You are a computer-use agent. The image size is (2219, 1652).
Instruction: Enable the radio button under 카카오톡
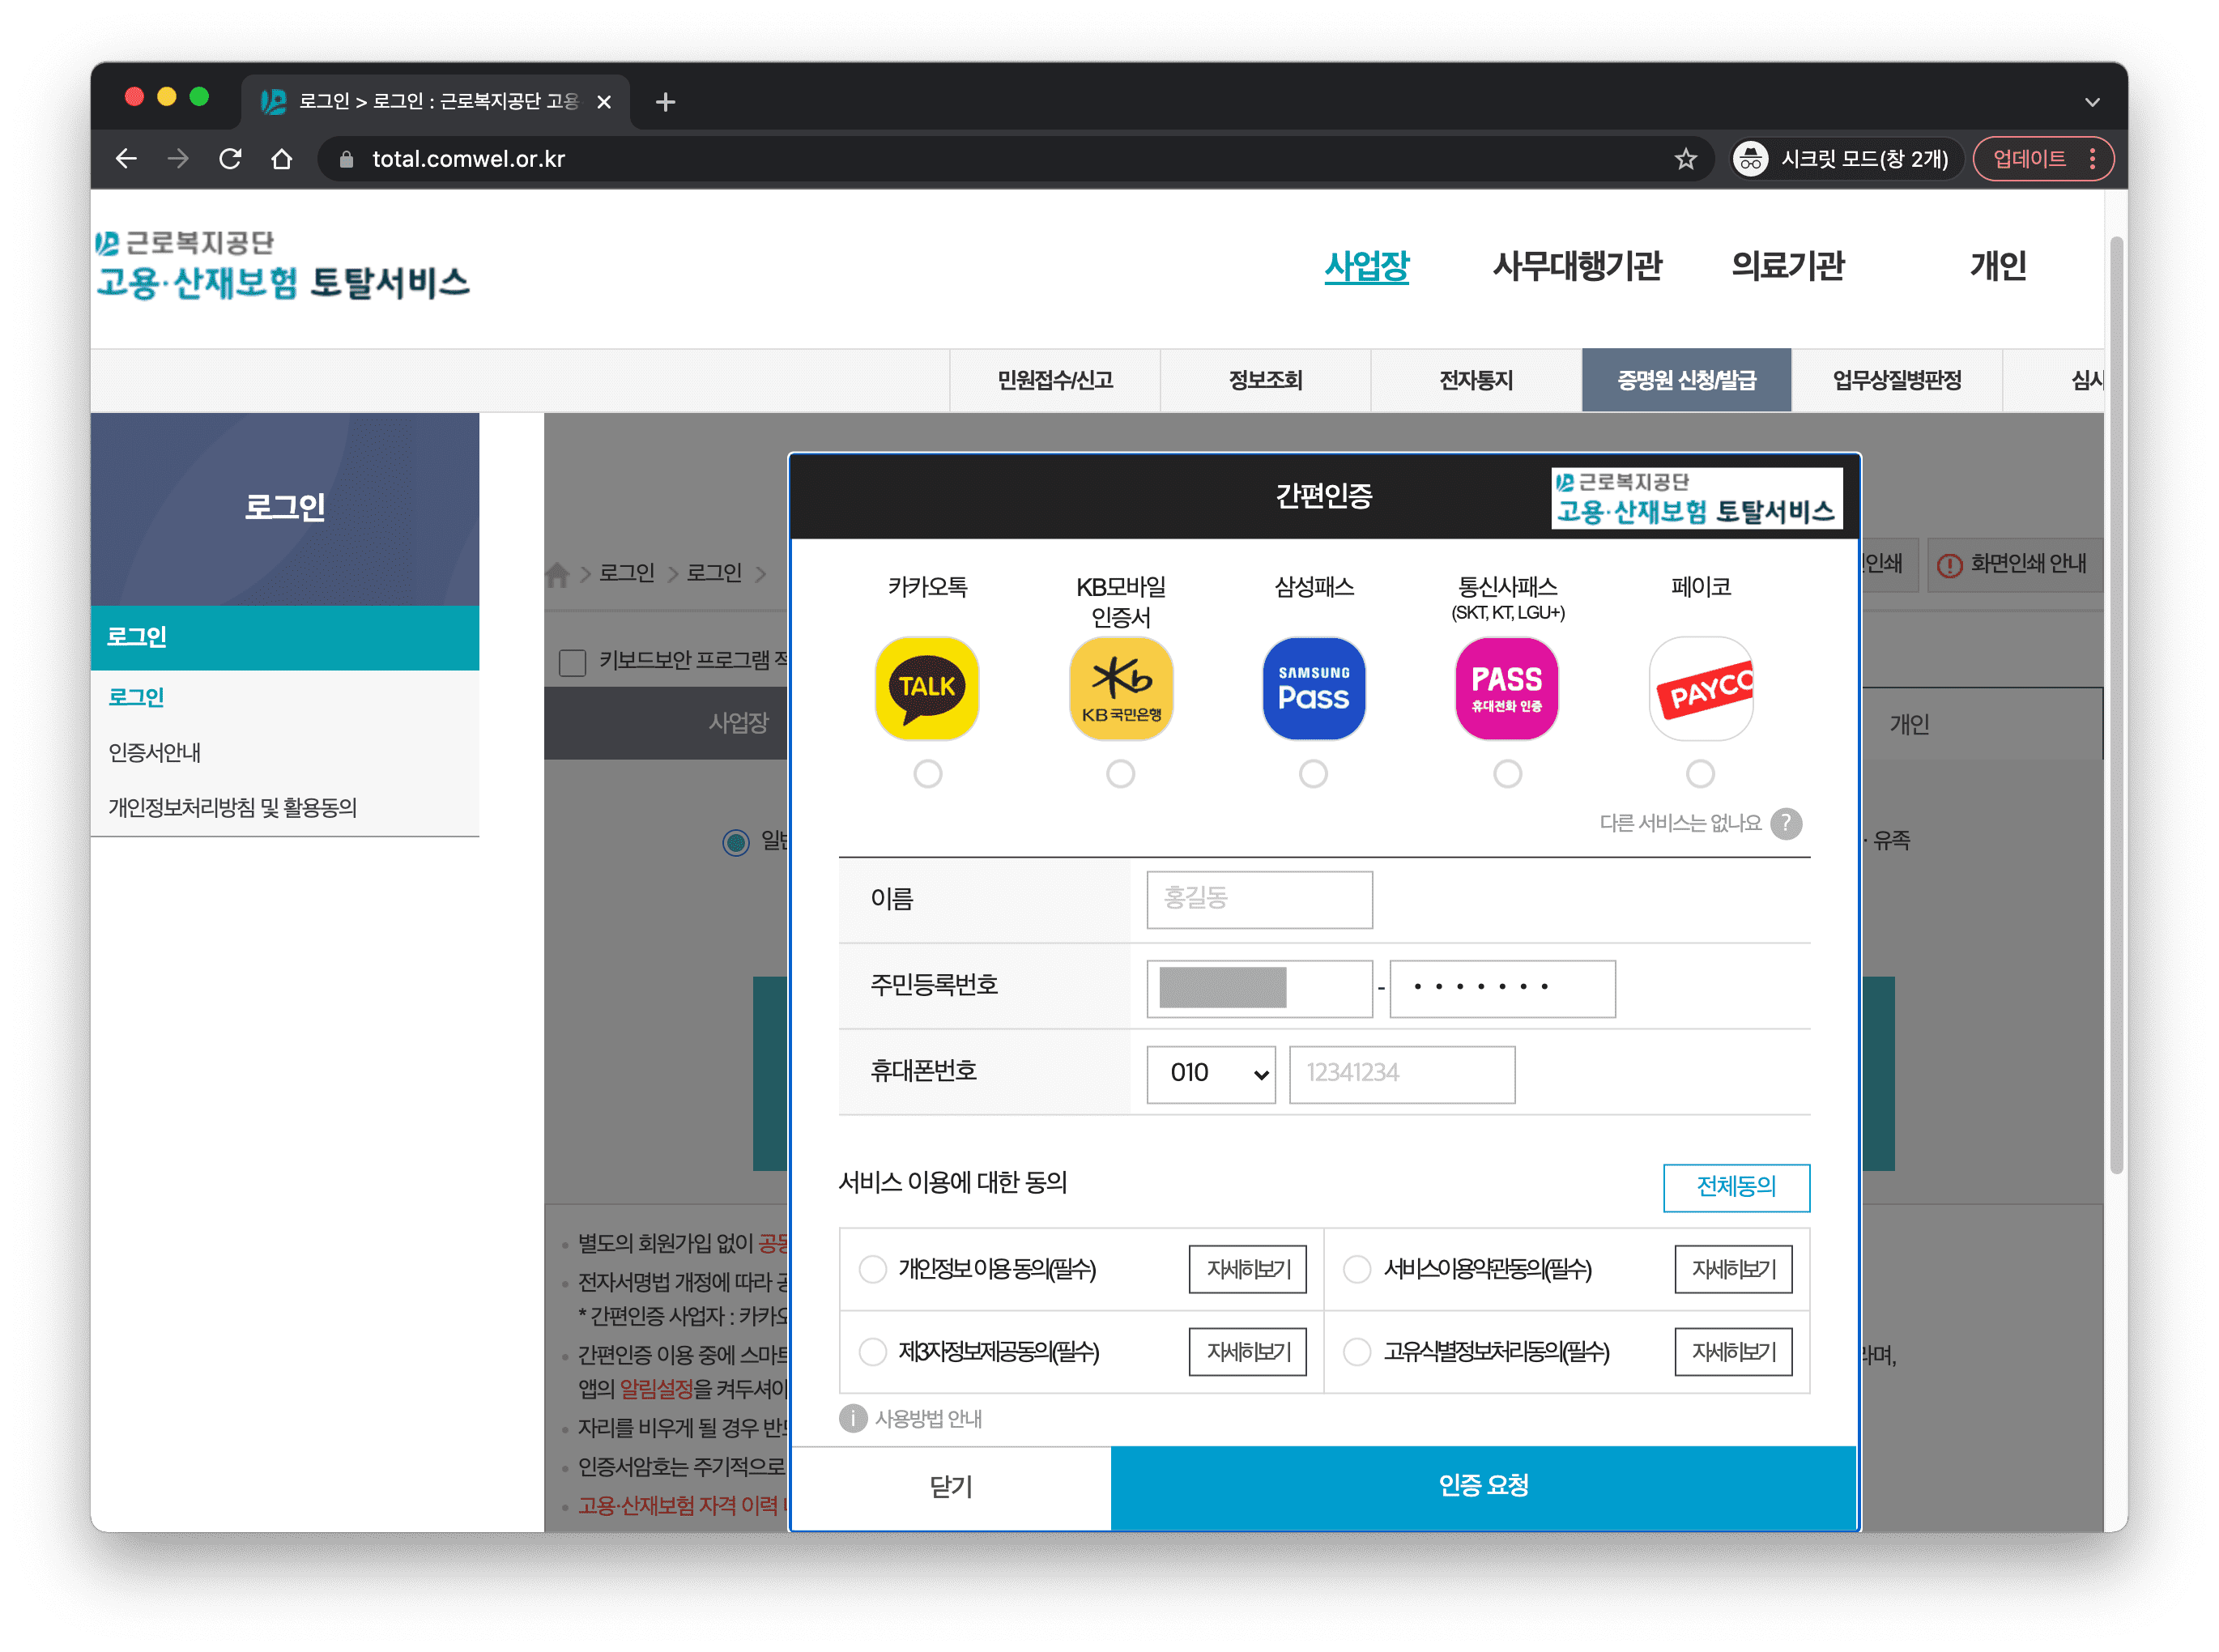927,773
